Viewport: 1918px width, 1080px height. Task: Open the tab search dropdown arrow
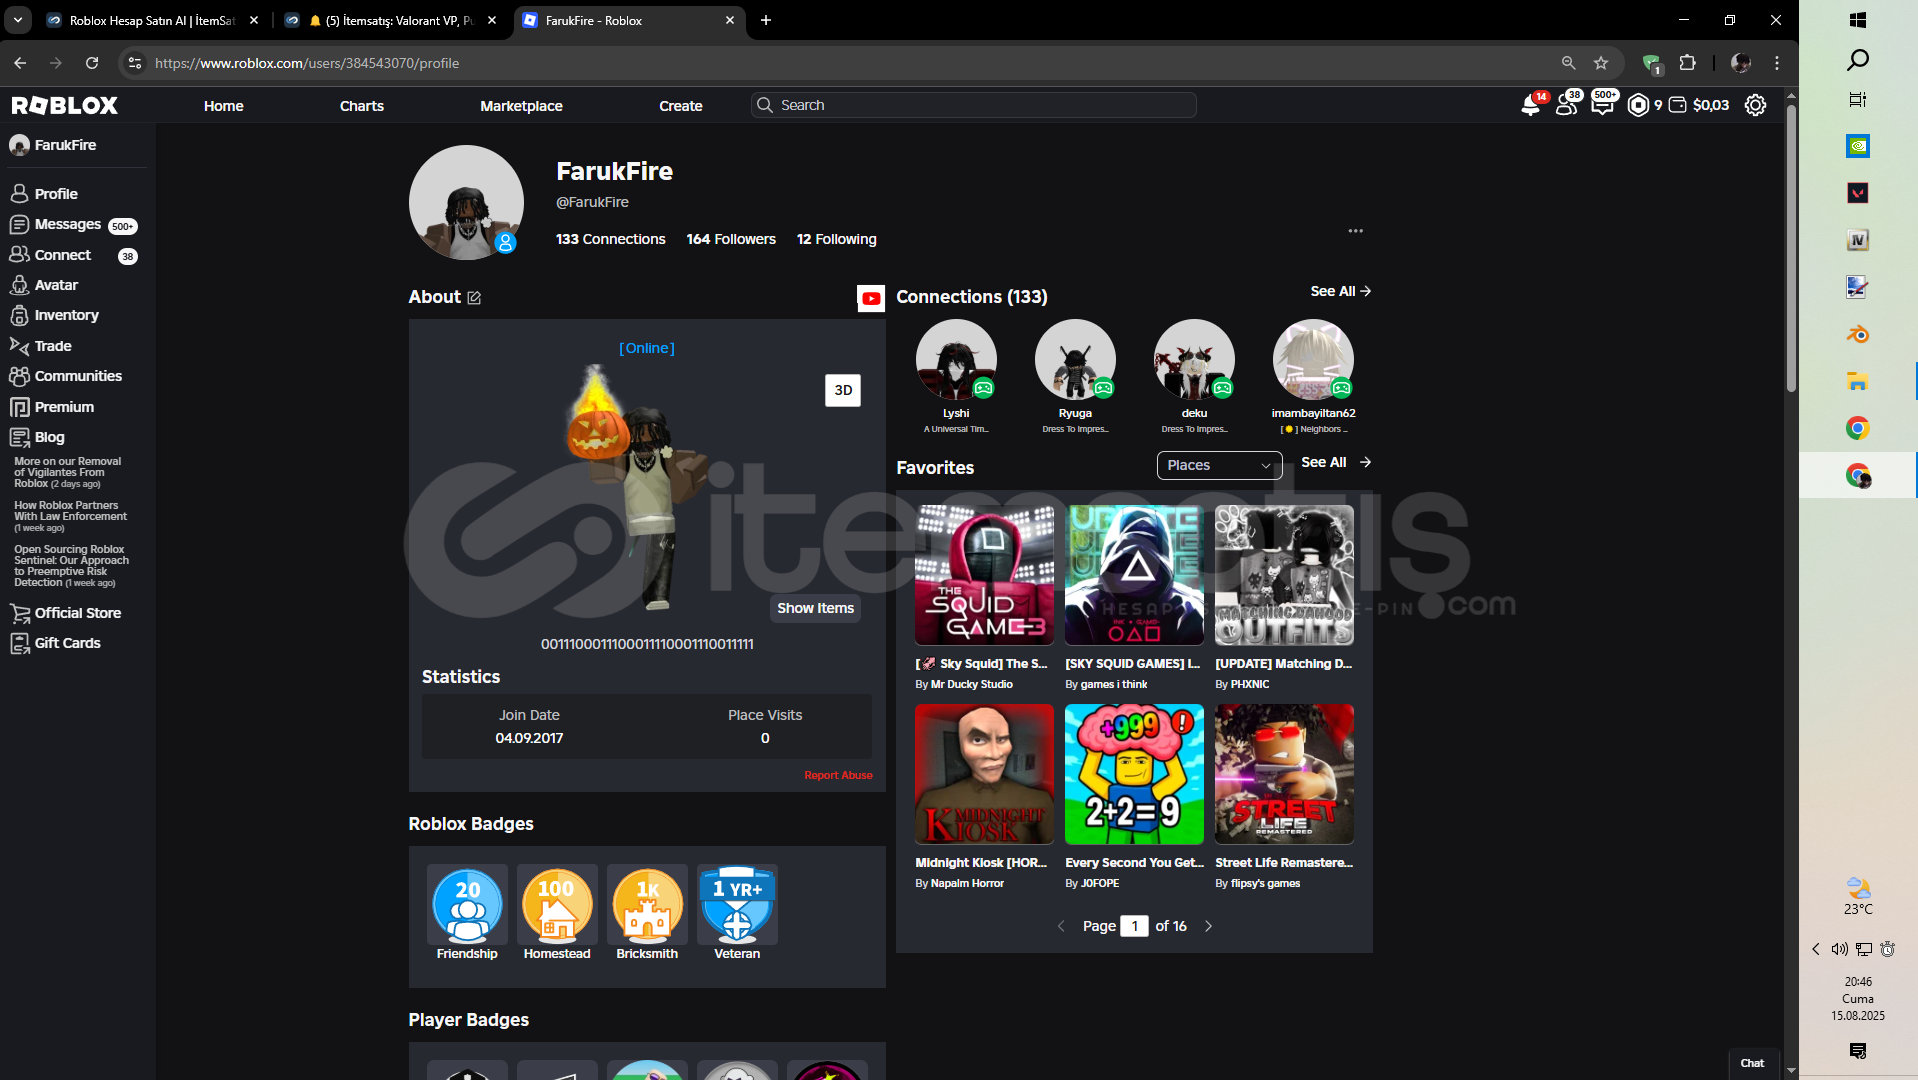[18, 20]
